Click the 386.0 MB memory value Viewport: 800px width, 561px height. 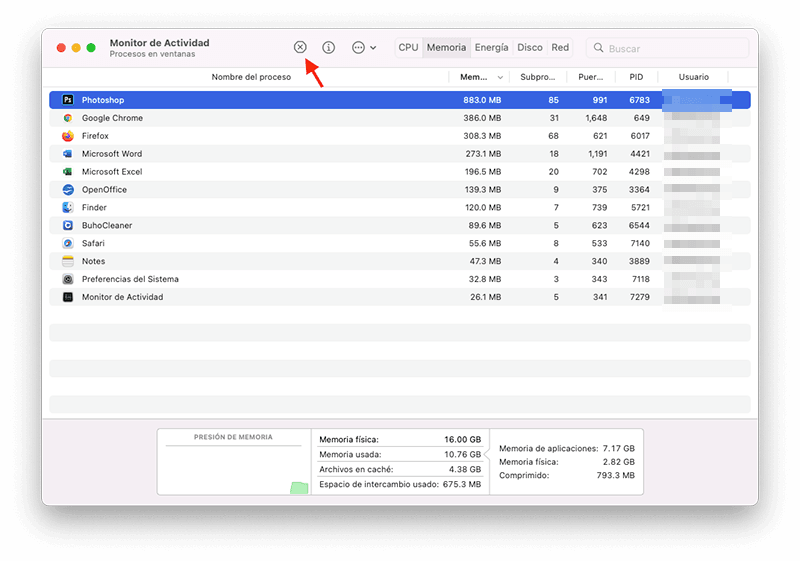pyautogui.click(x=482, y=118)
